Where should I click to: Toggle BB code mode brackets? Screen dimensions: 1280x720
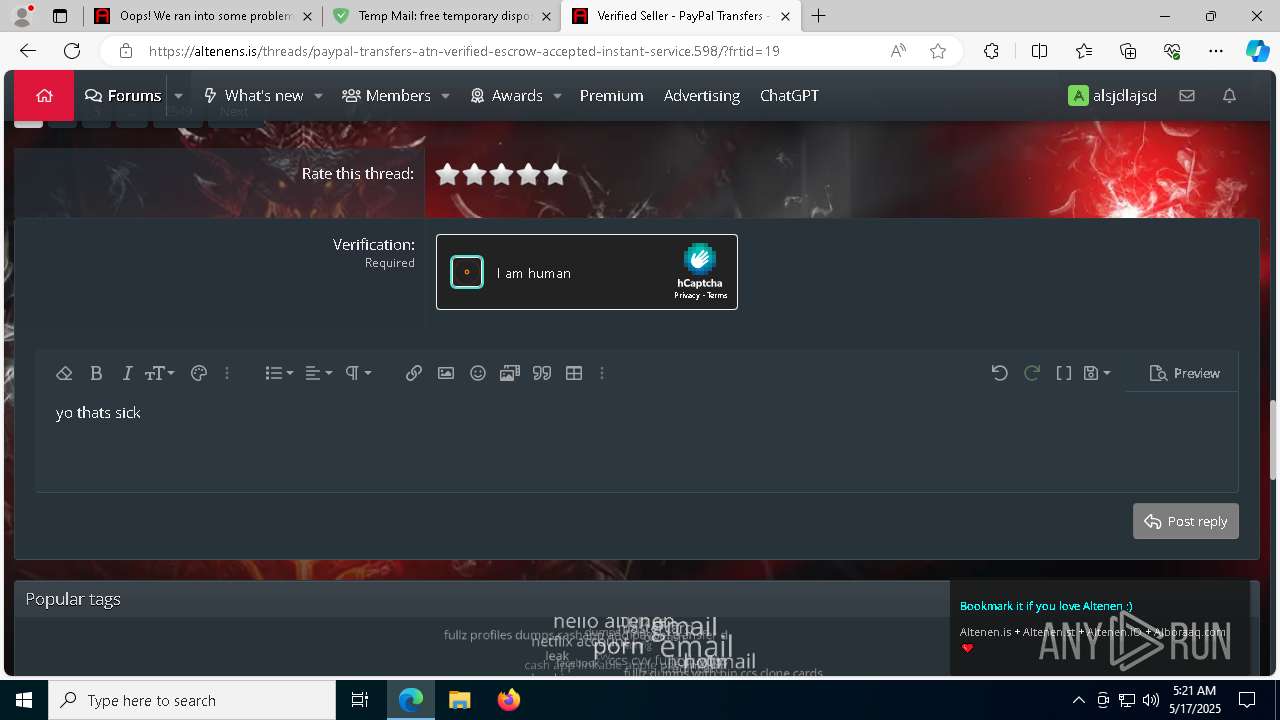[1064, 373]
